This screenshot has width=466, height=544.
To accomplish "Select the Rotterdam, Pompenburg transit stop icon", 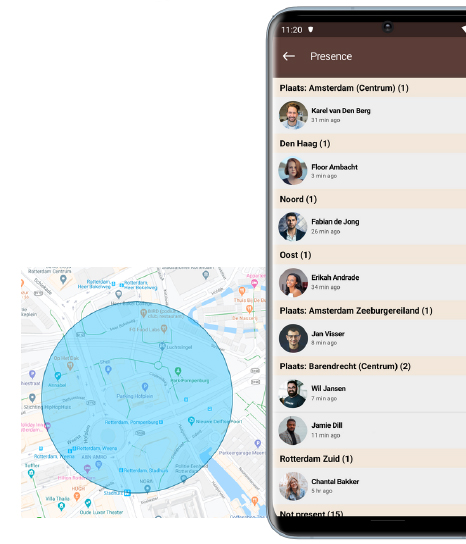I will [x=161, y=422].
